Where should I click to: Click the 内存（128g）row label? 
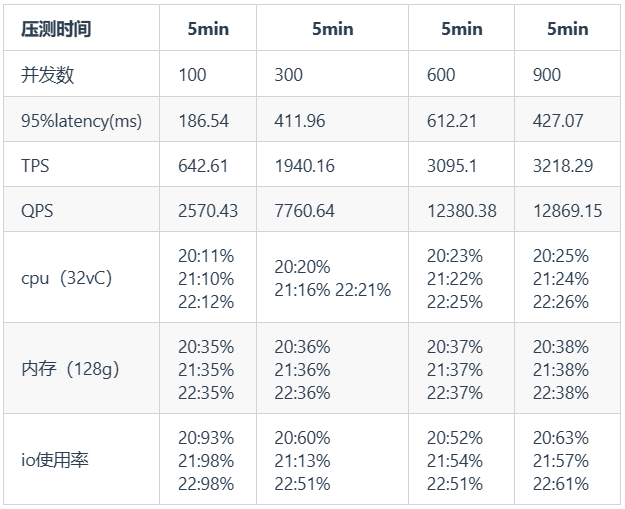[70, 369]
